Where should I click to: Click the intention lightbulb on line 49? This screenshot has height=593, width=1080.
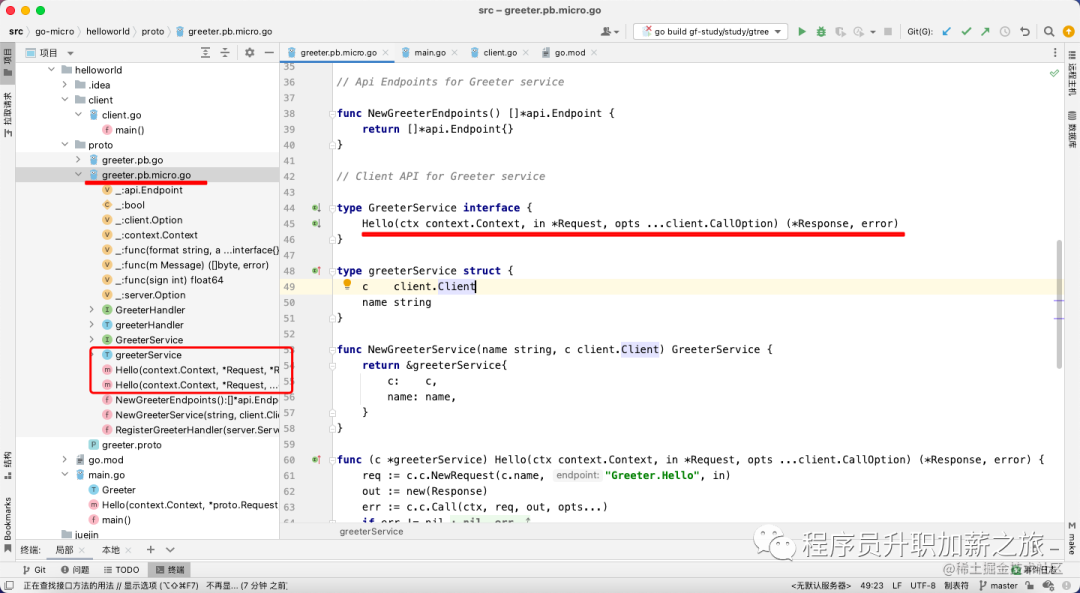(347, 284)
